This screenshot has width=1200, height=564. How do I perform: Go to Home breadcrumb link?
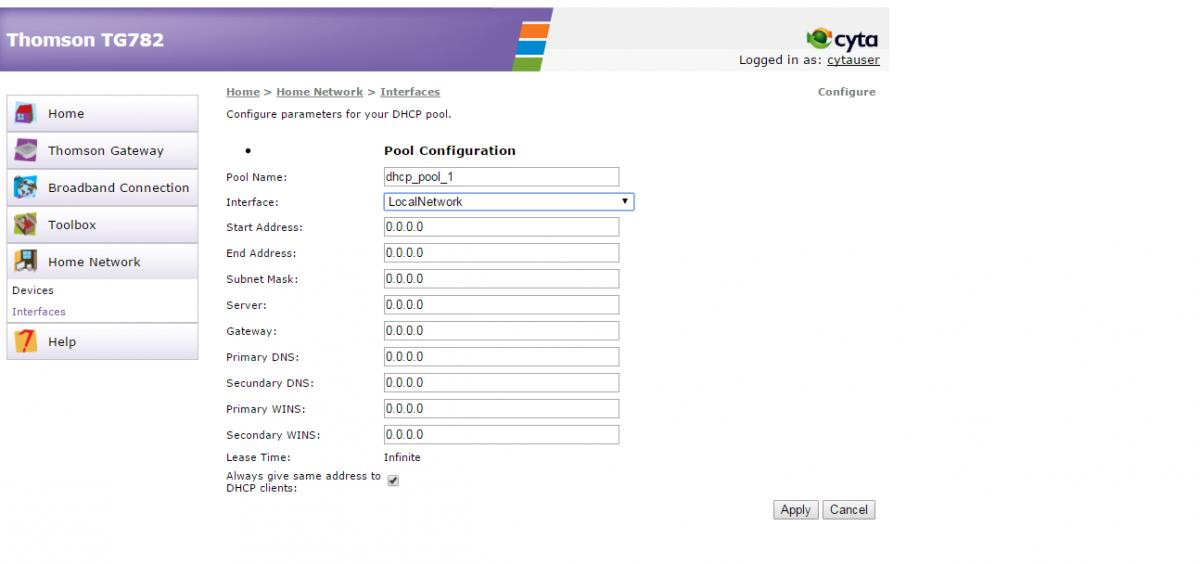click(x=243, y=92)
